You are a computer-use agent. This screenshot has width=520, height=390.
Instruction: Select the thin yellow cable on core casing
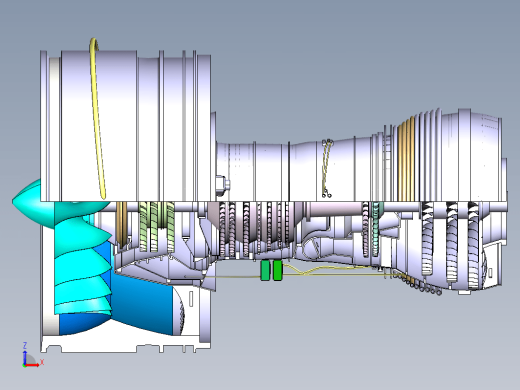(x=327, y=168)
